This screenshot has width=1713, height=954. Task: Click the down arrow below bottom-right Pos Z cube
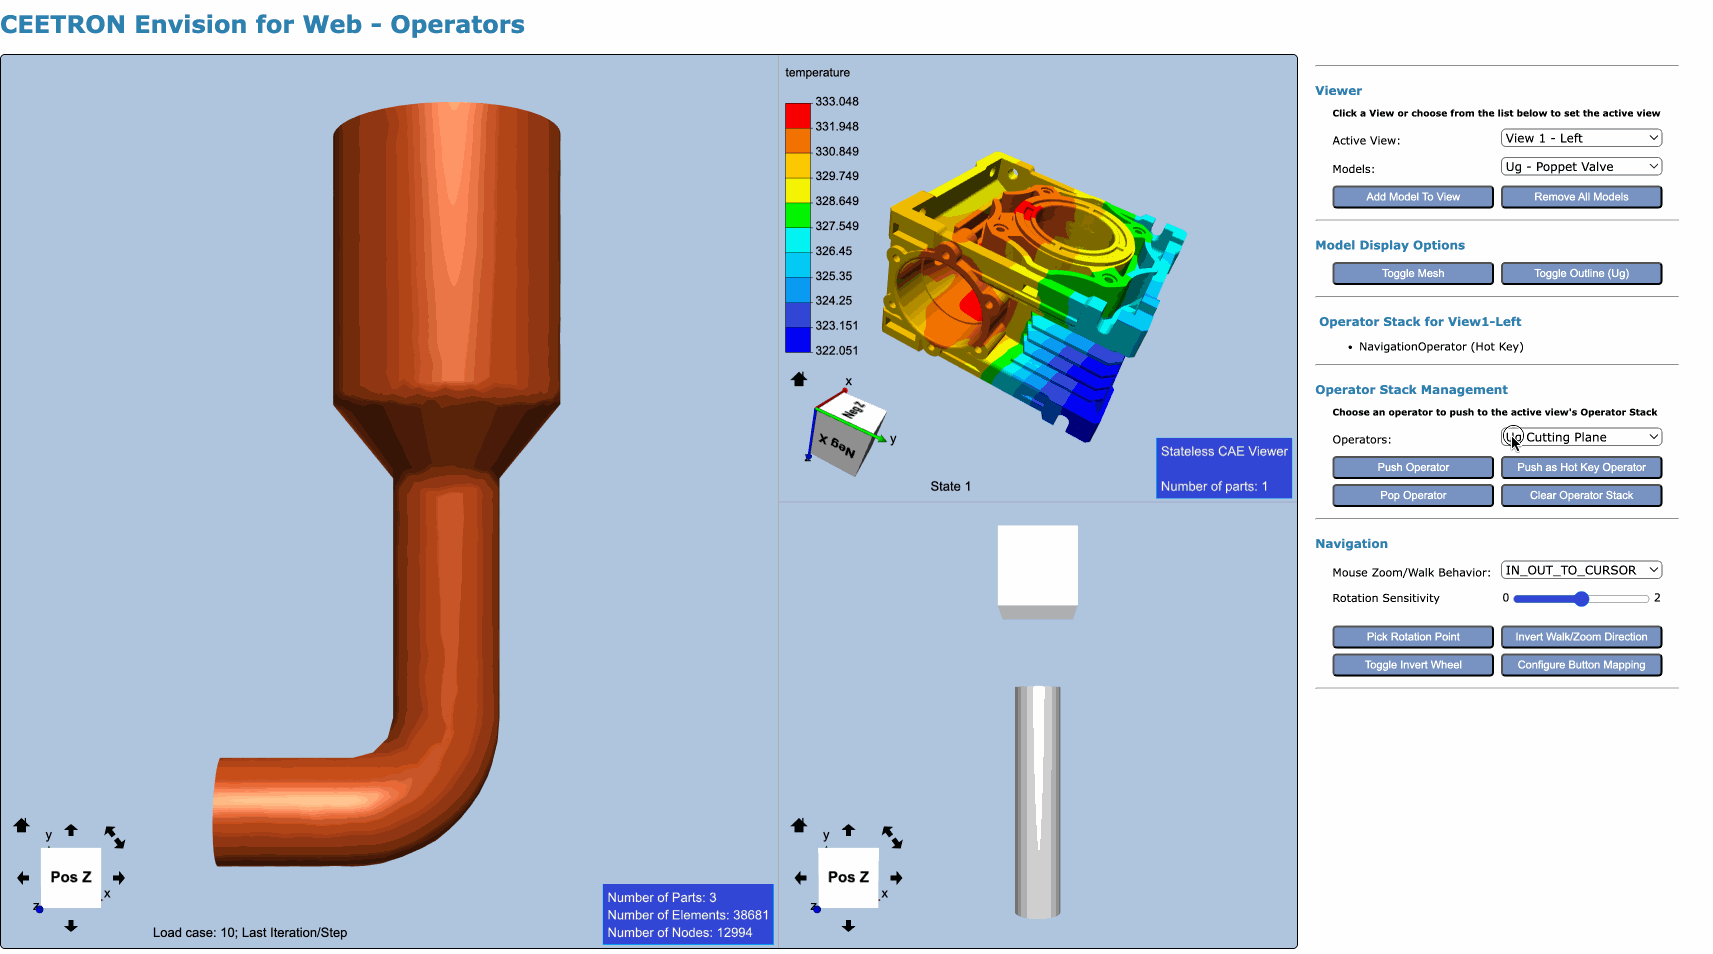[x=848, y=926]
